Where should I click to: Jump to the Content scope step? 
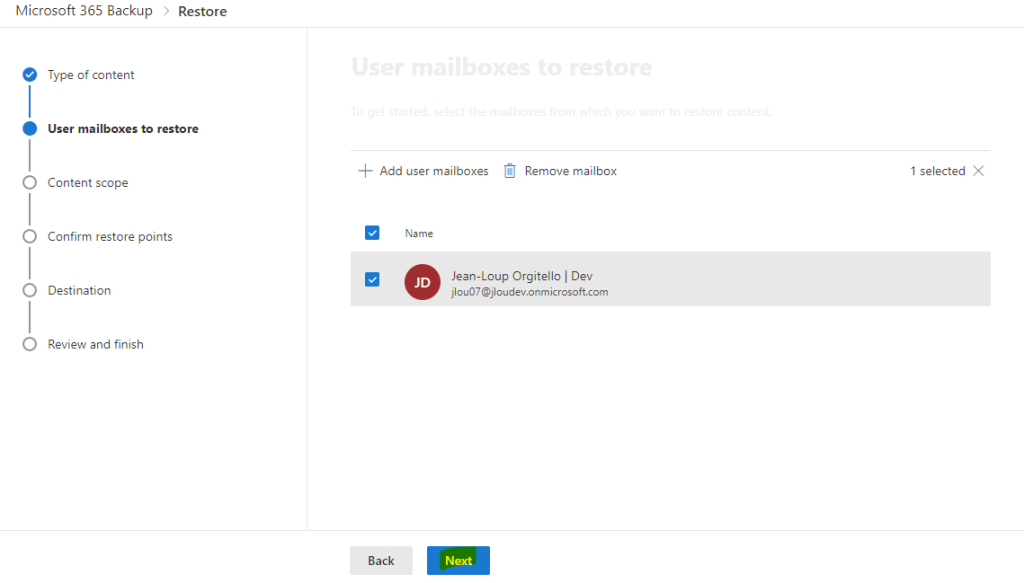[88, 183]
